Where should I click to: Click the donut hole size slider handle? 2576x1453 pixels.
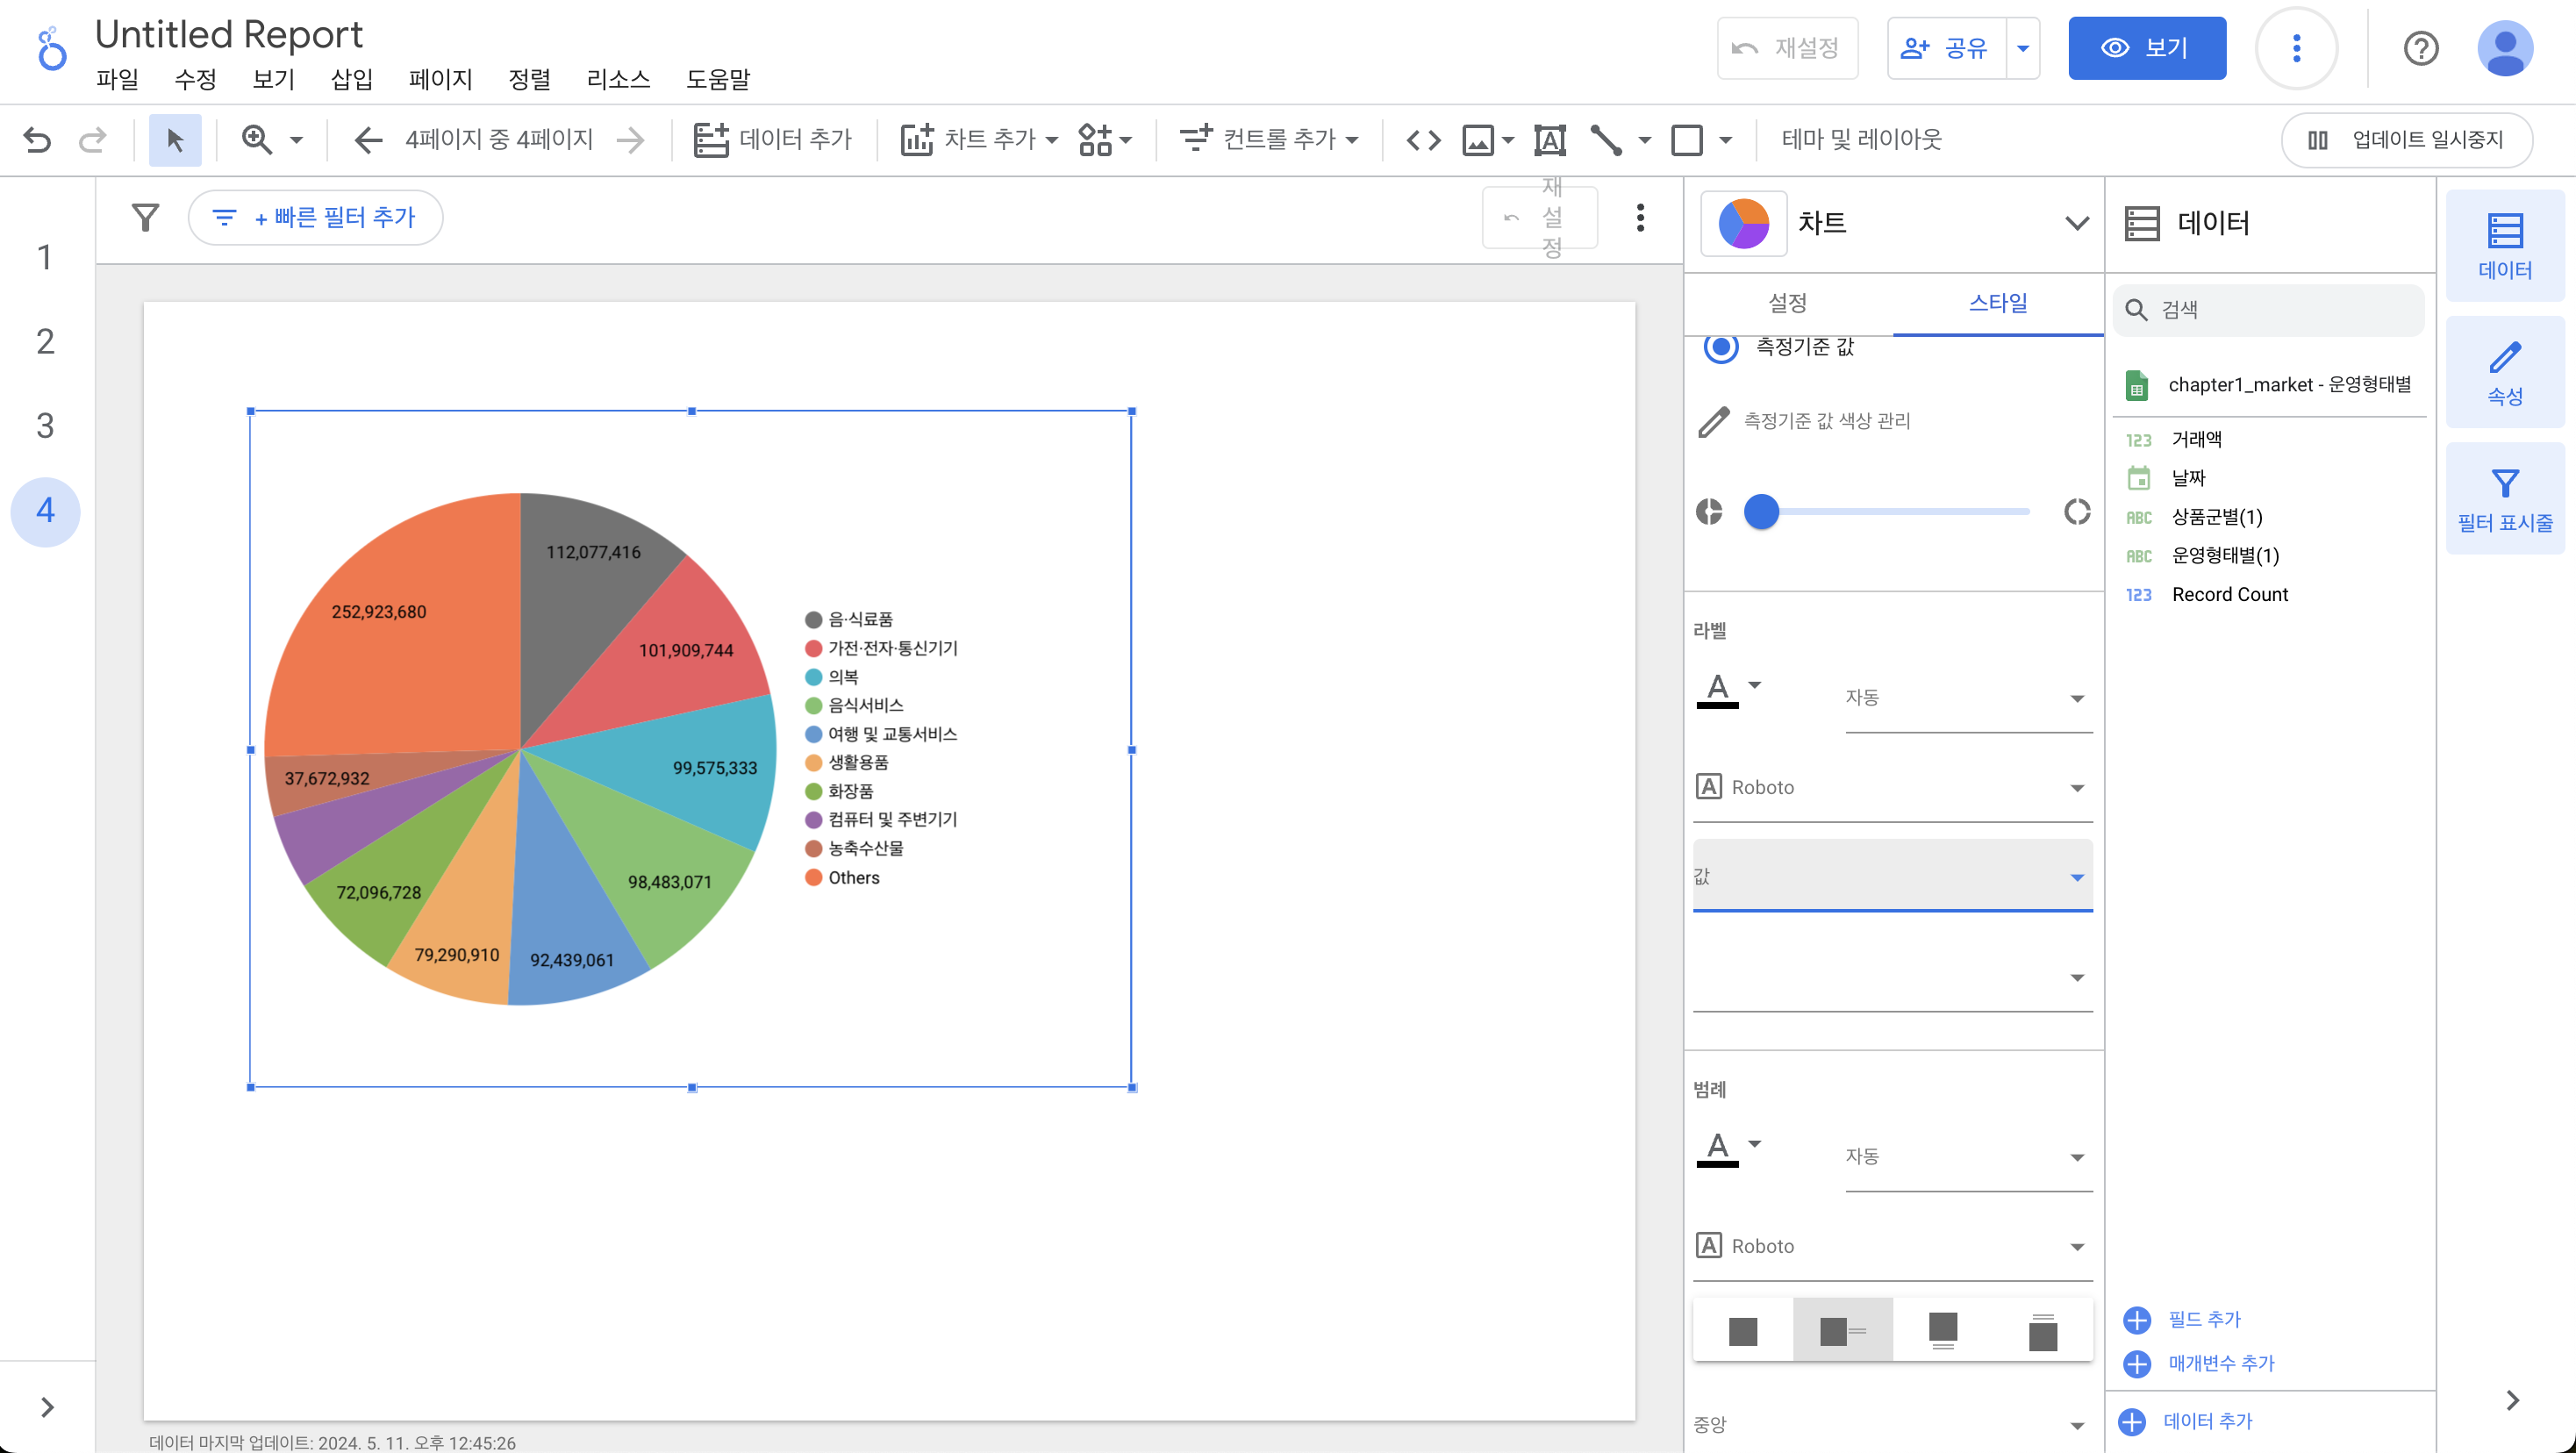pos(1761,512)
